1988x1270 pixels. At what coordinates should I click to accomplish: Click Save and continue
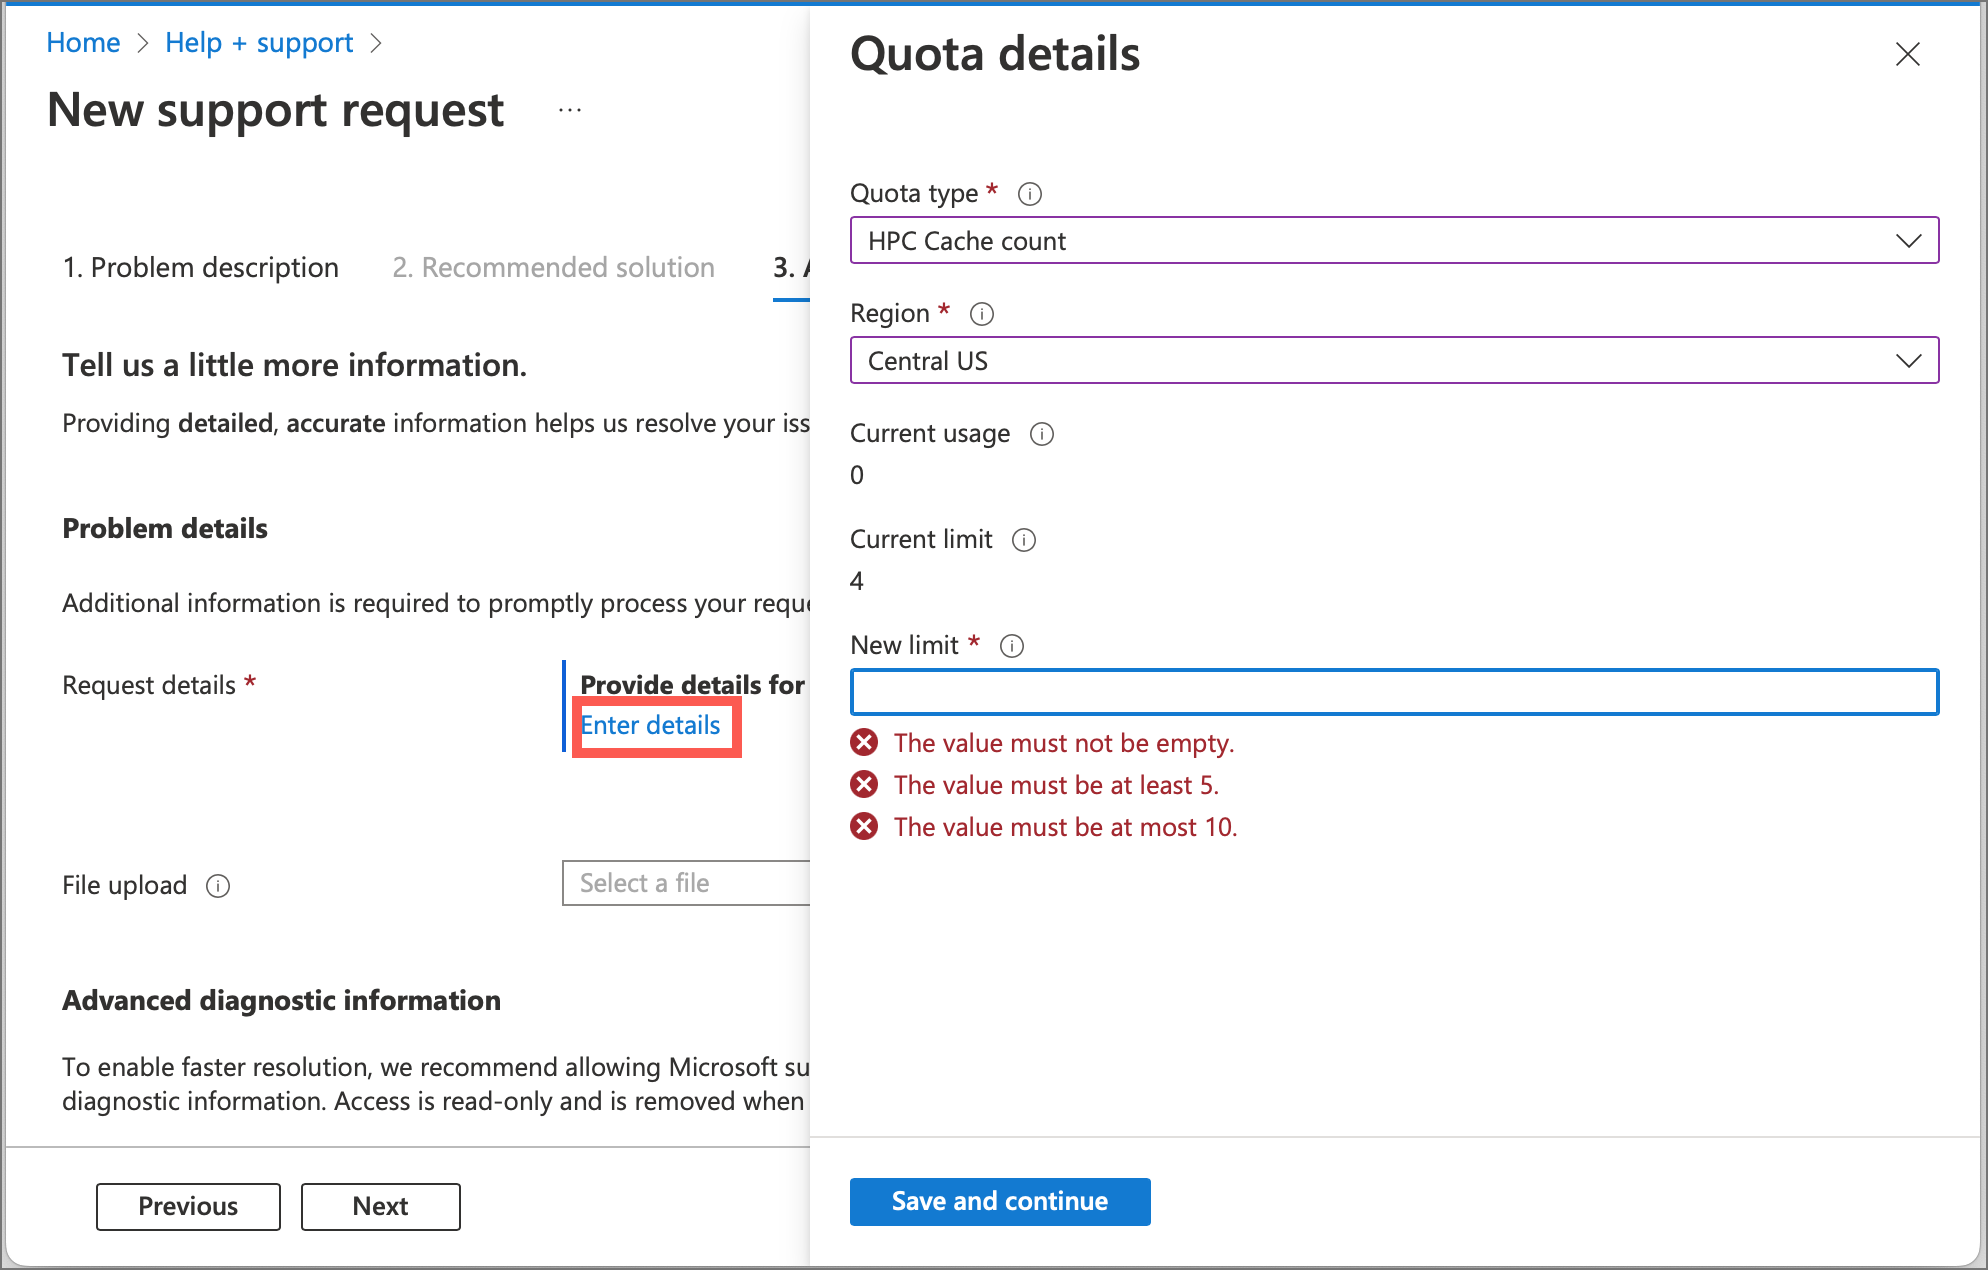click(999, 1201)
